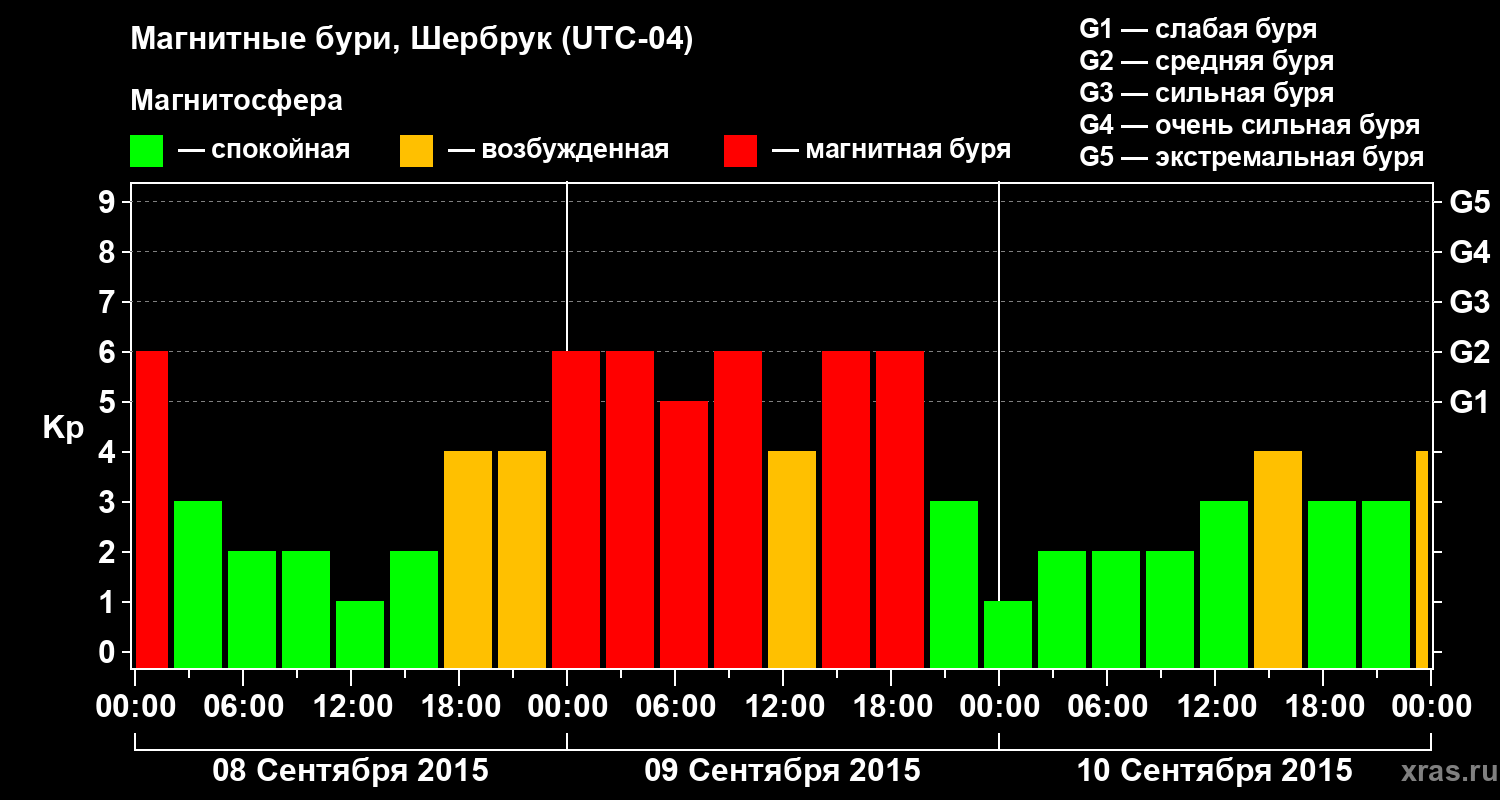The width and height of the screenshot is (1500, 800).
Task: Click the '18:00' time label under 09 Сентября
Action: click(x=891, y=706)
